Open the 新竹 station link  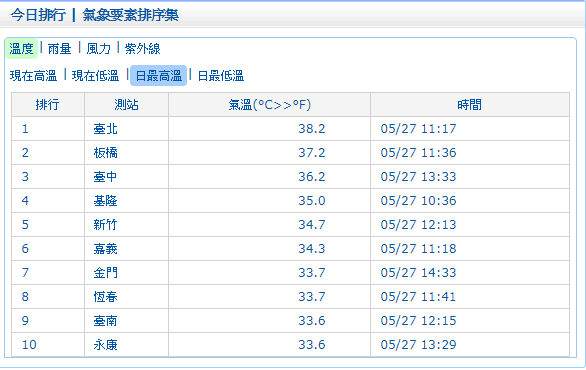[105, 225]
